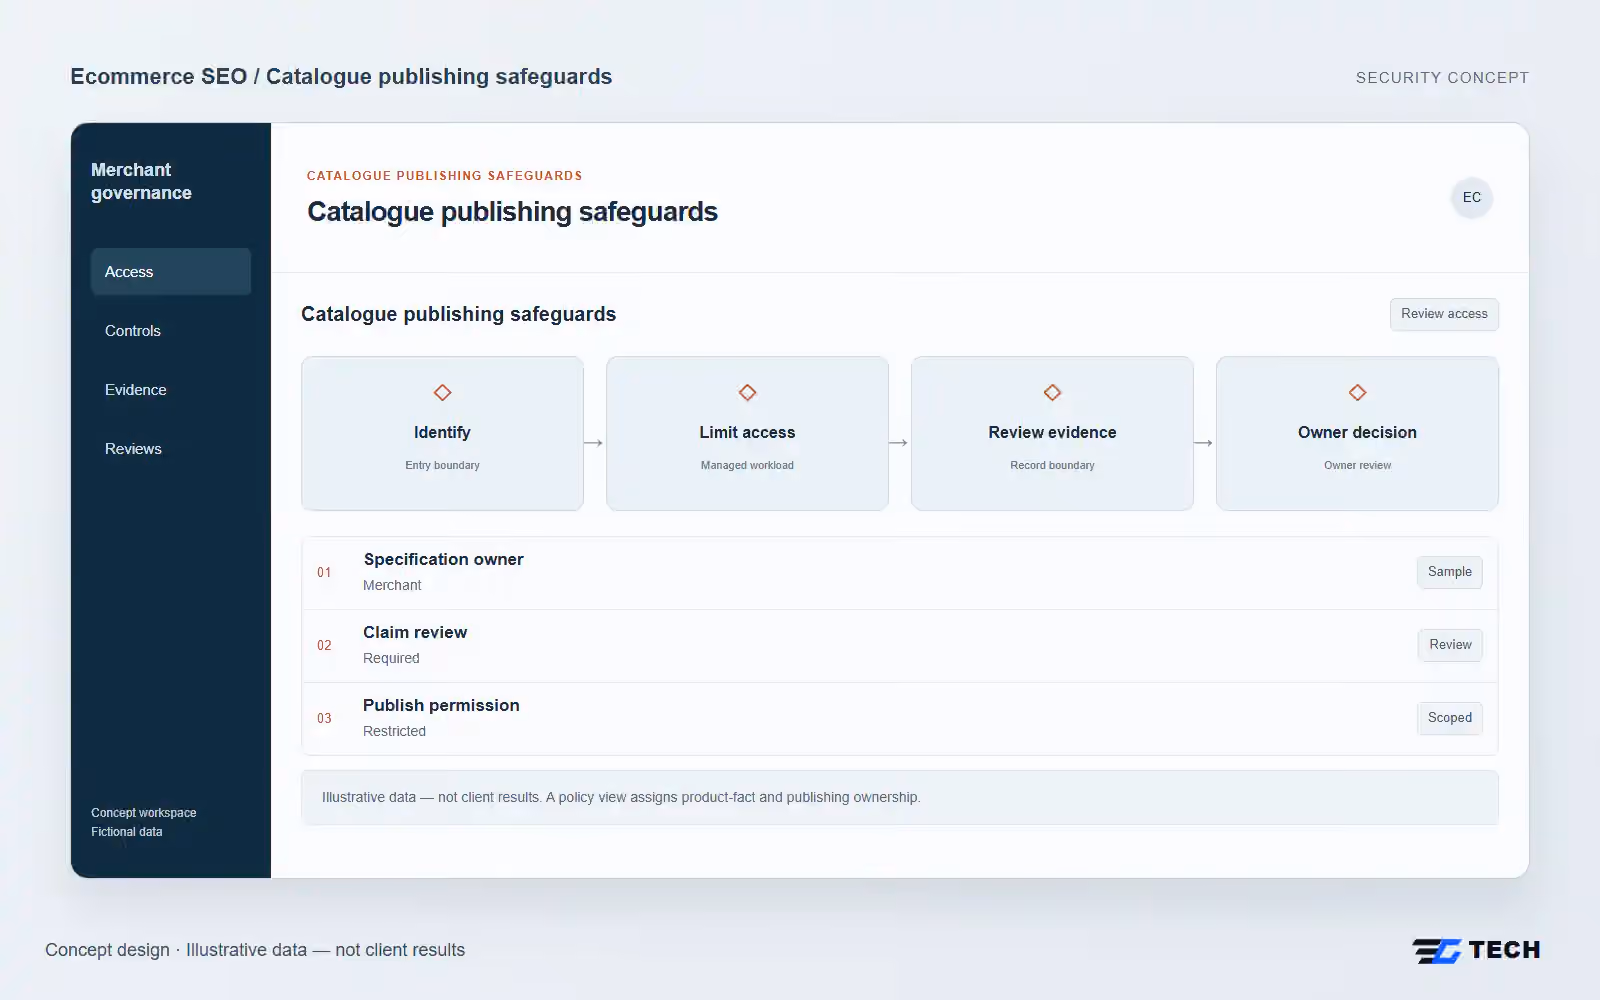
Task: Click the diamond icon above Limit access
Action: pyautogui.click(x=747, y=393)
